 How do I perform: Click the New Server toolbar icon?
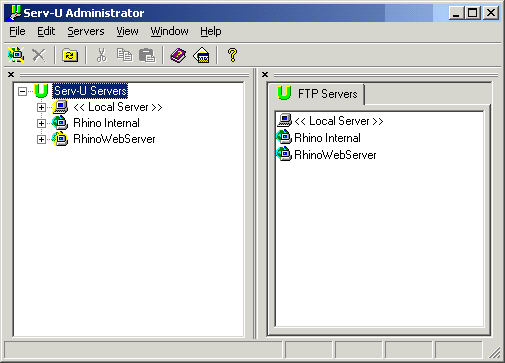point(16,55)
